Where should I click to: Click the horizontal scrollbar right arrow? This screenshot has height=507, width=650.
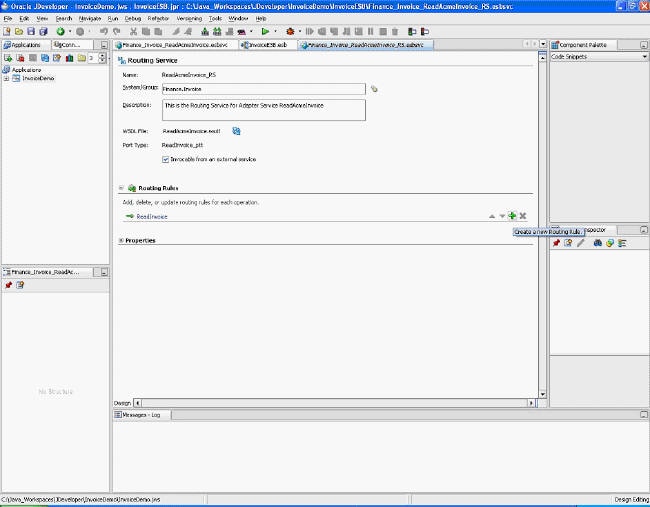tap(531, 403)
